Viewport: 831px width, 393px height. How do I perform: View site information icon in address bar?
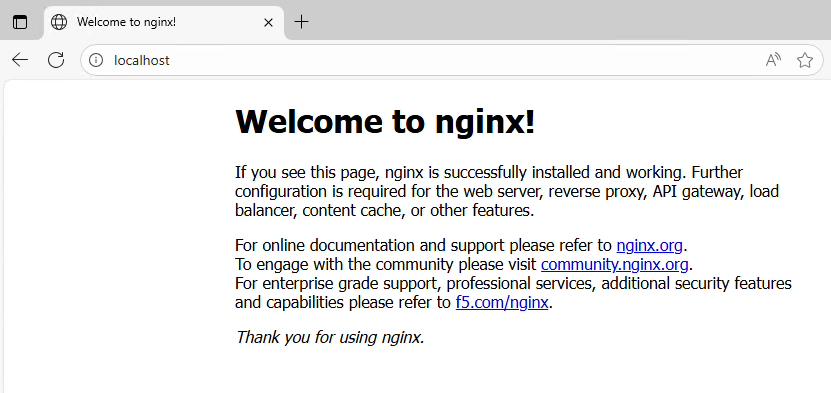[x=96, y=60]
